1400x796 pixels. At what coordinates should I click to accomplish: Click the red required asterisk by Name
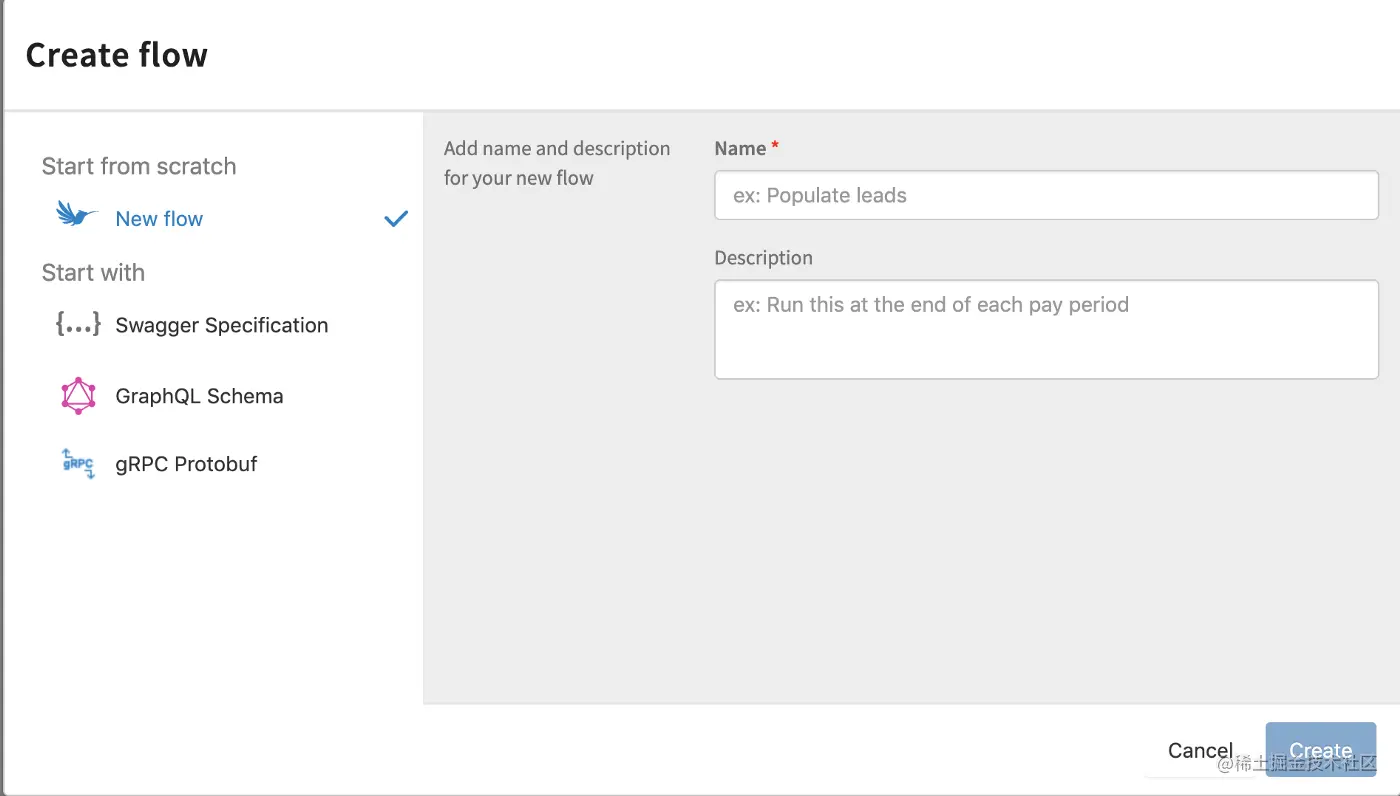(775, 147)
